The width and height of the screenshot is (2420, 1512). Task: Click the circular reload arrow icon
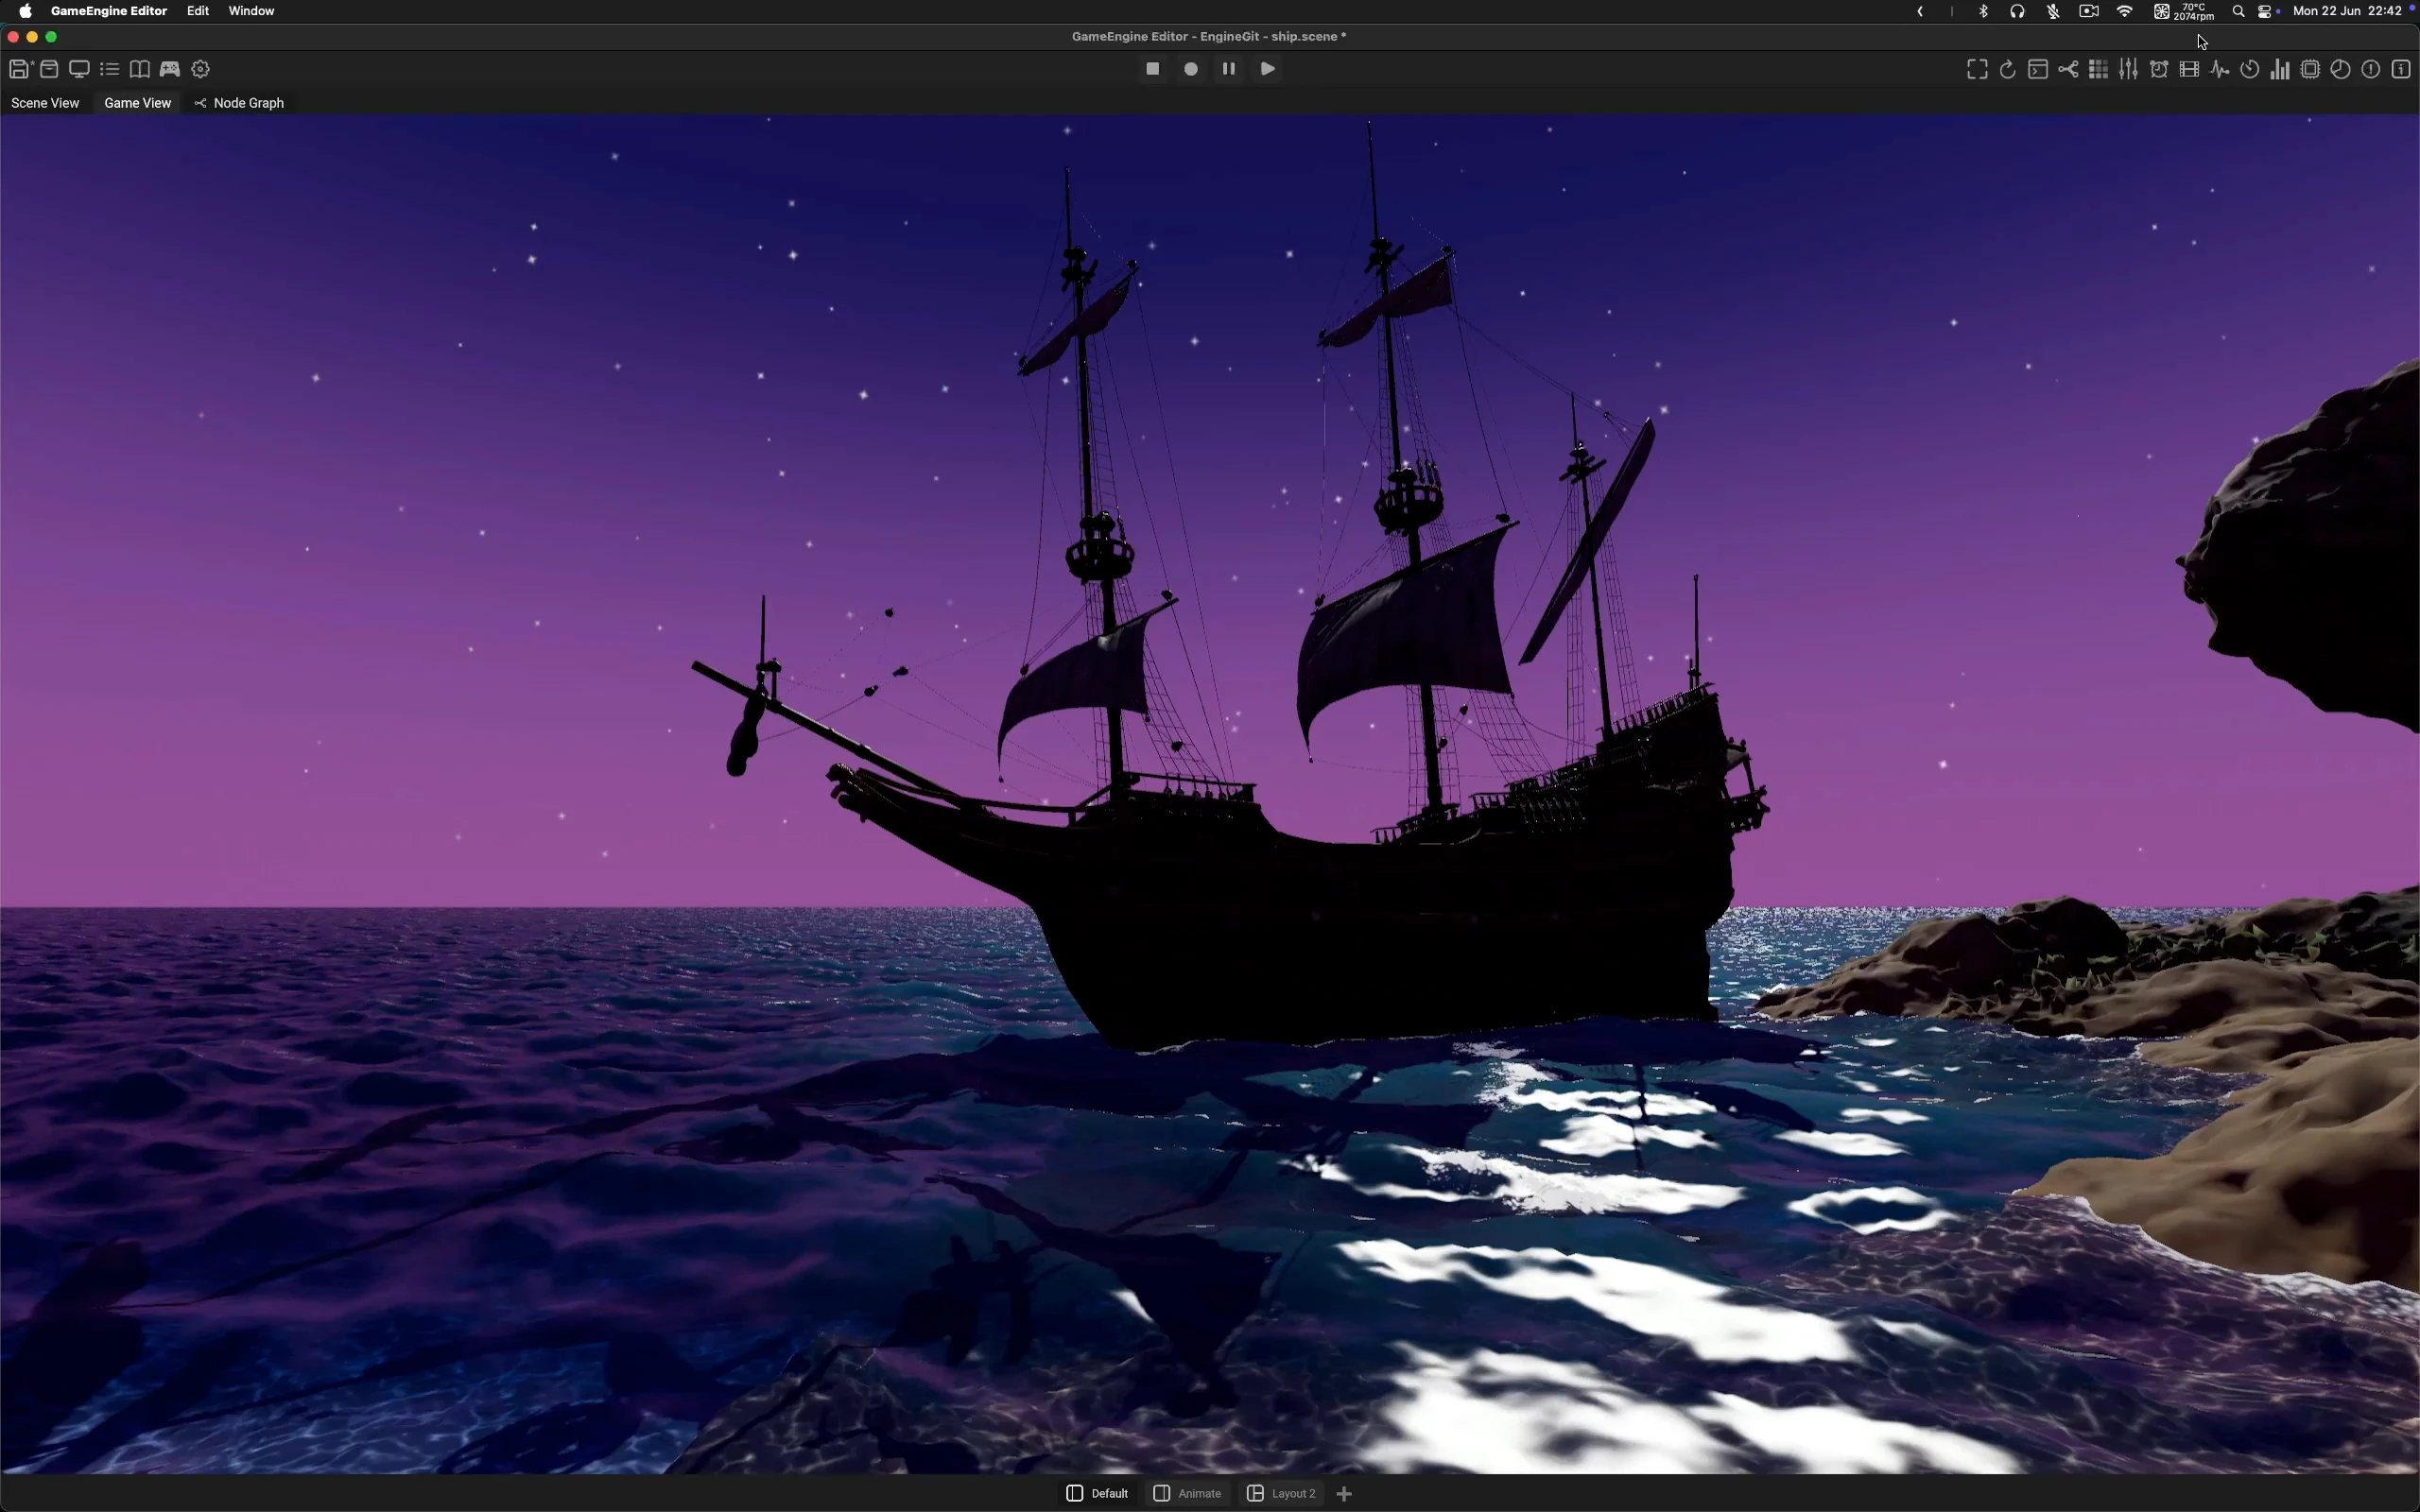2007,69
